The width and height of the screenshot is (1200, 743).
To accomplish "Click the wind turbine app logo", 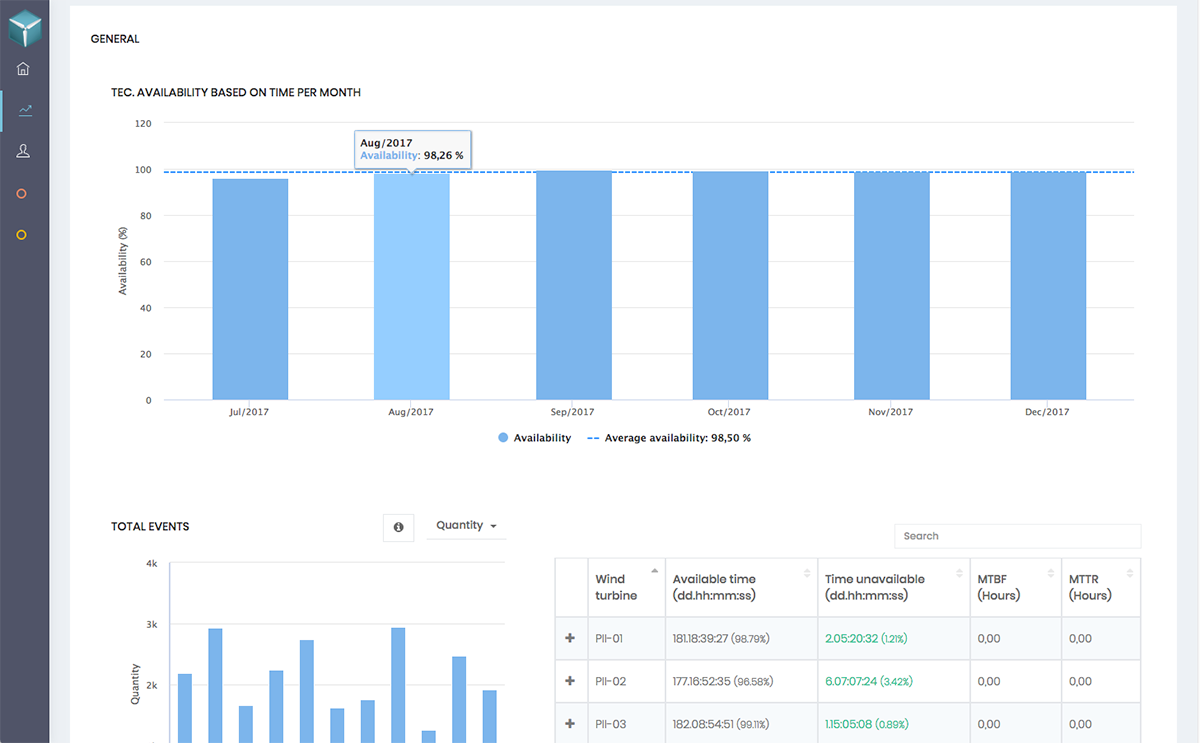I will click(x=24, y=28).
